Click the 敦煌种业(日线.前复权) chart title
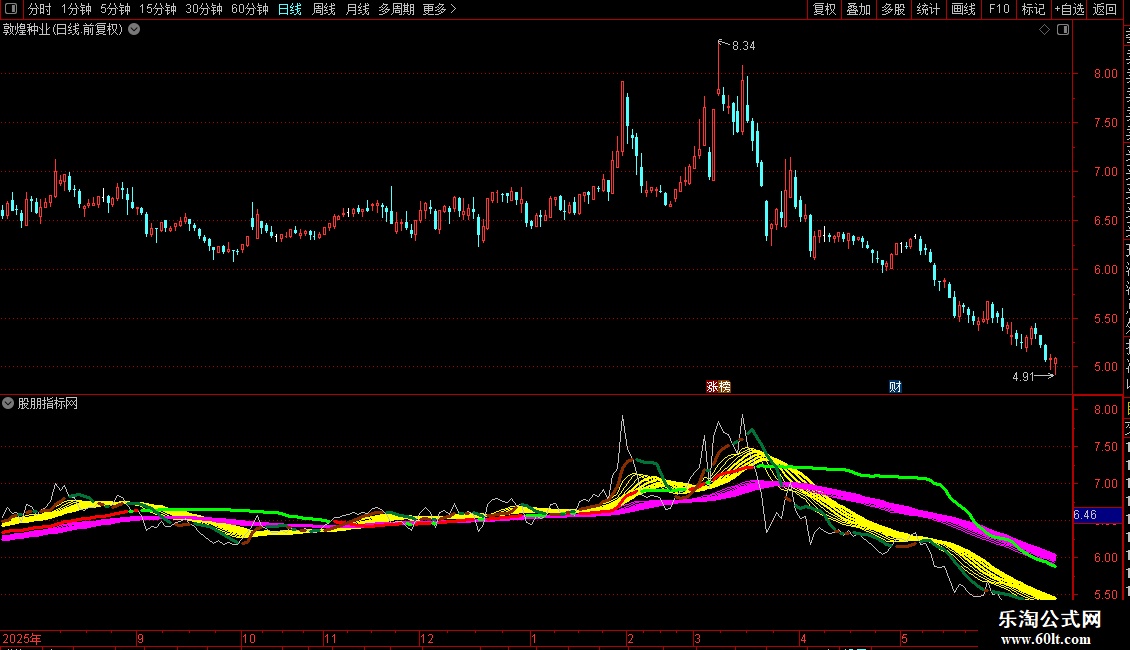The height and width of the screenshot is (650, 1130). [63, 30]
